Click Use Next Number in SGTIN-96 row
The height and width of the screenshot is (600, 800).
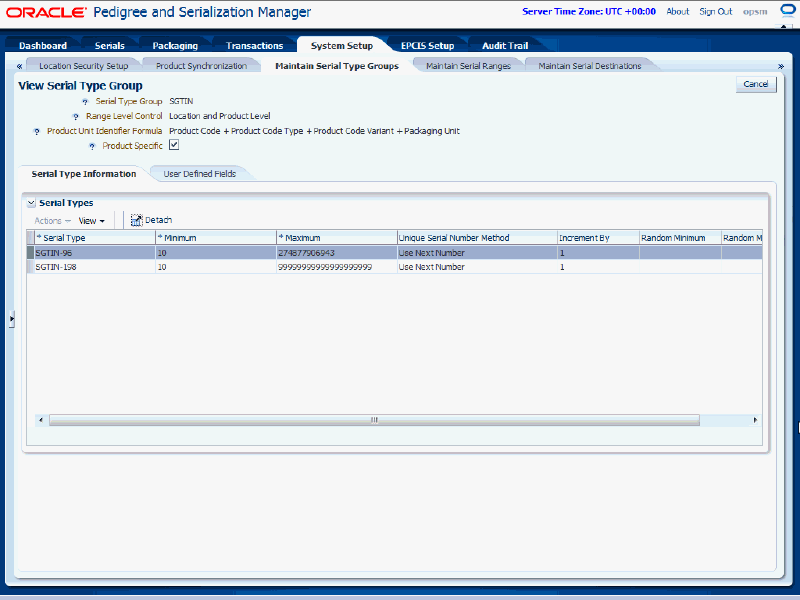point(432,253)
